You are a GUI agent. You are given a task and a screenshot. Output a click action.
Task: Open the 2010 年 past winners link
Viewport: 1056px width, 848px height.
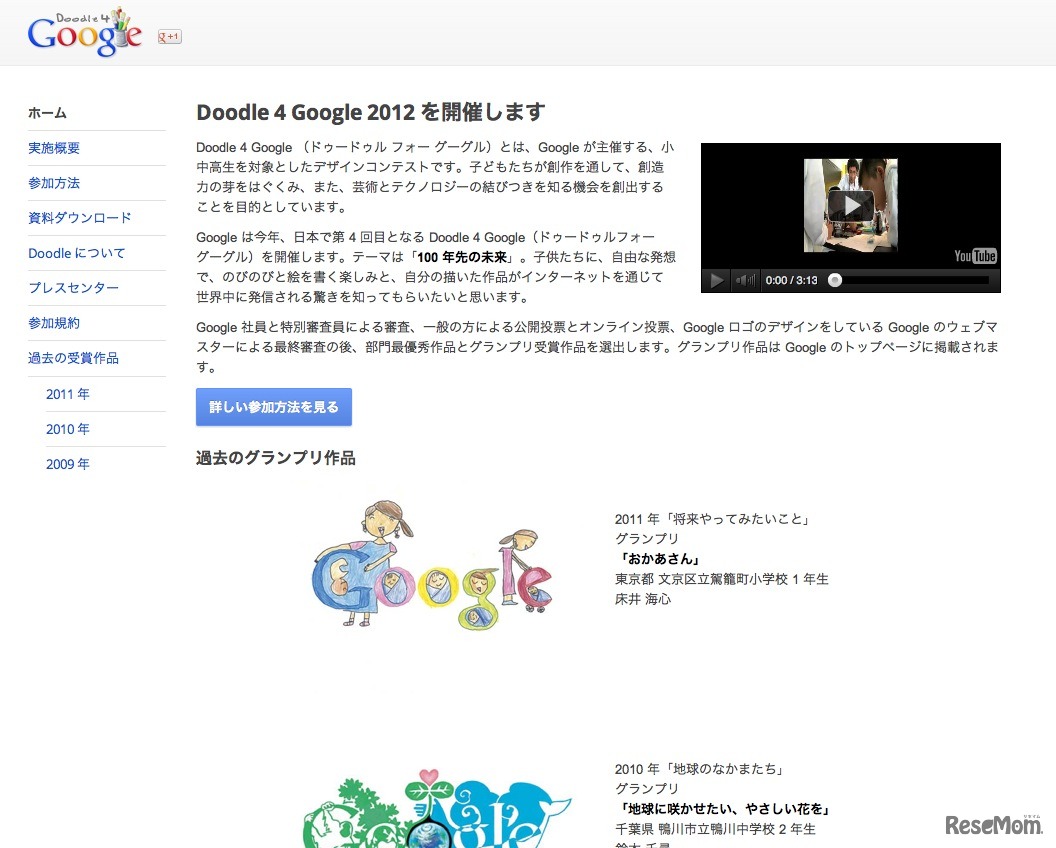[67, 429]
